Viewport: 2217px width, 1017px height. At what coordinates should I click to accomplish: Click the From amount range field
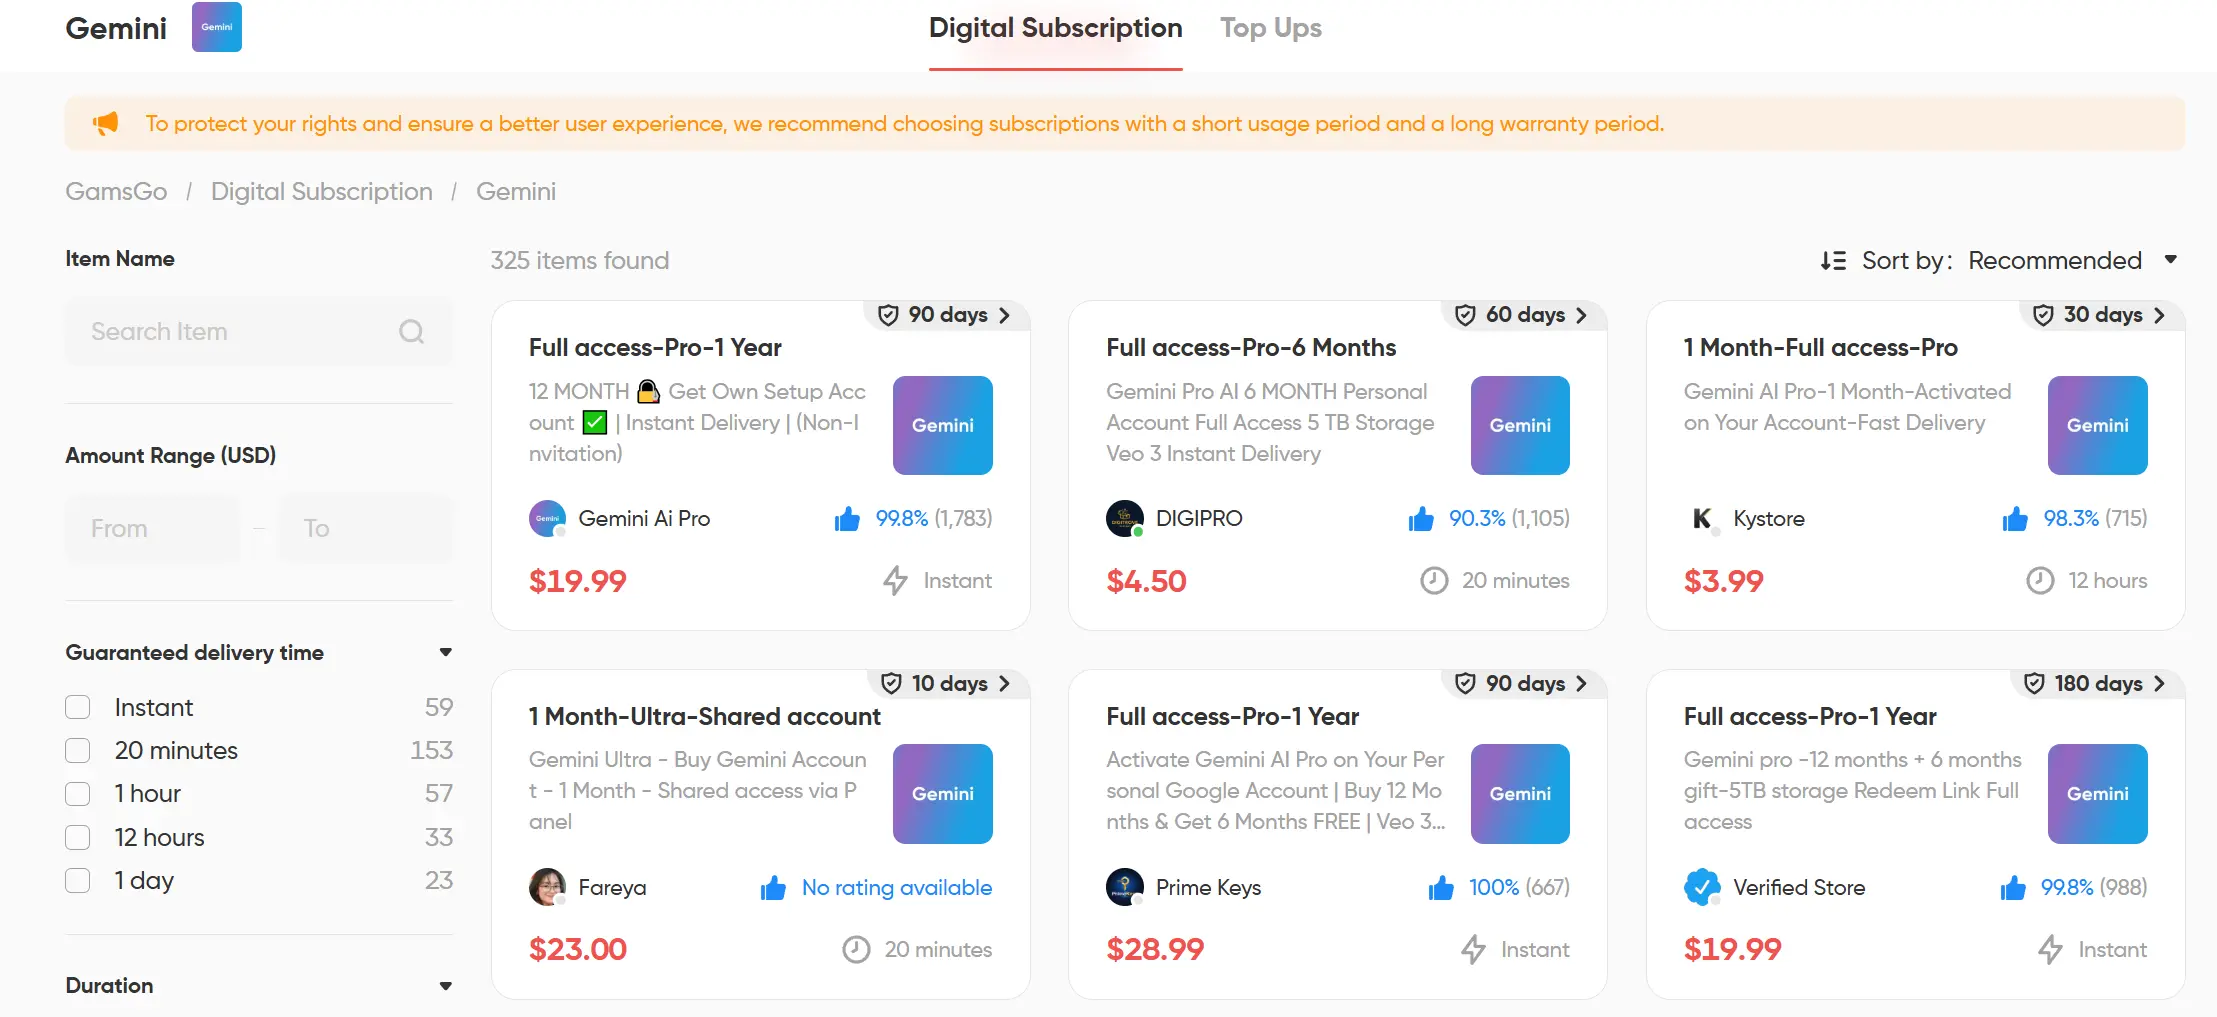coord(152,528)
